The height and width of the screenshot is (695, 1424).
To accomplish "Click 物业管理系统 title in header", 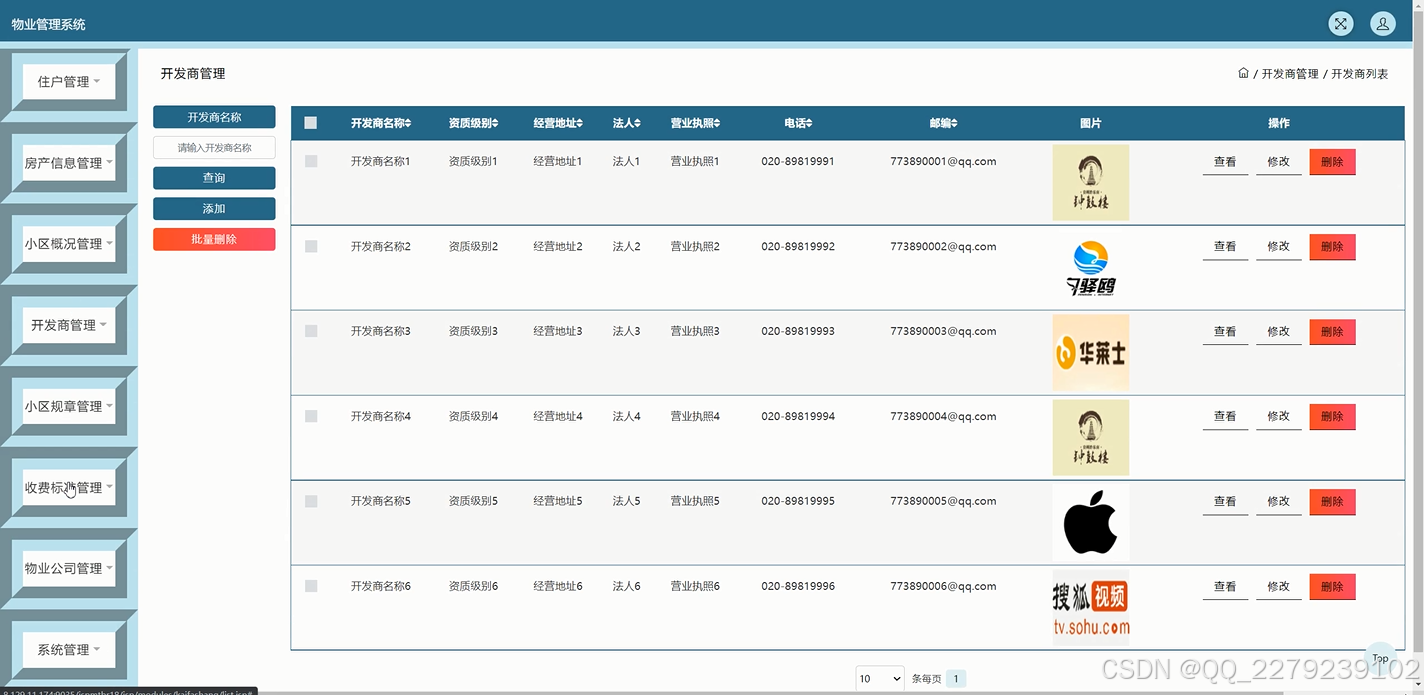I will [48, 24].
